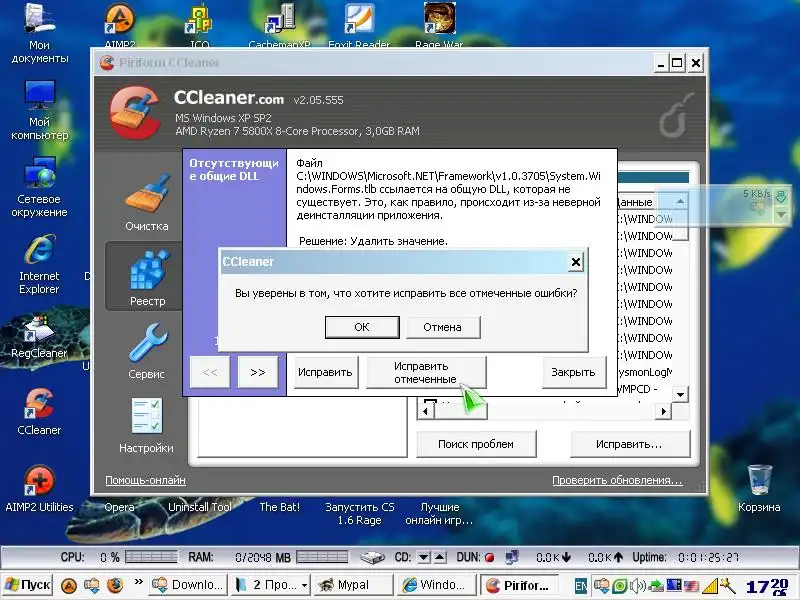
Task: Open Мои документы desktop icon
Action: click(x=40, y=34)
